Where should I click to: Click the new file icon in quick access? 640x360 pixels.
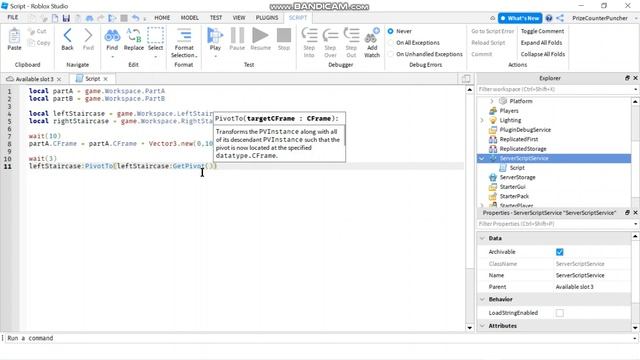click(55, 18)
